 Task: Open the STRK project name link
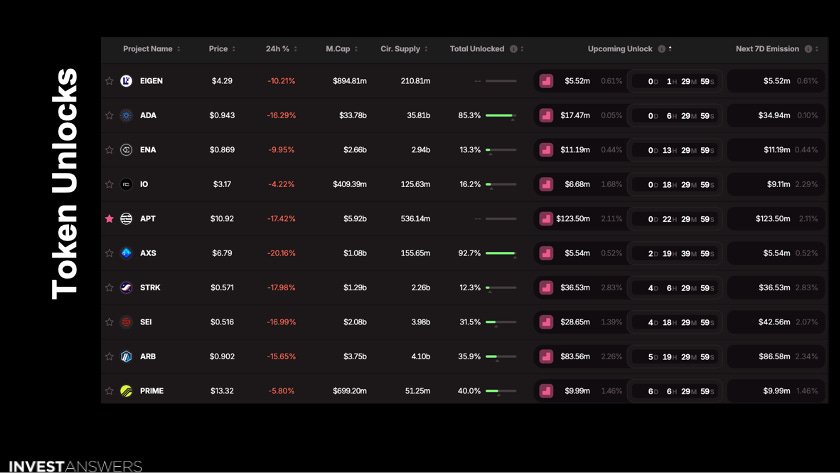(150, 288)
